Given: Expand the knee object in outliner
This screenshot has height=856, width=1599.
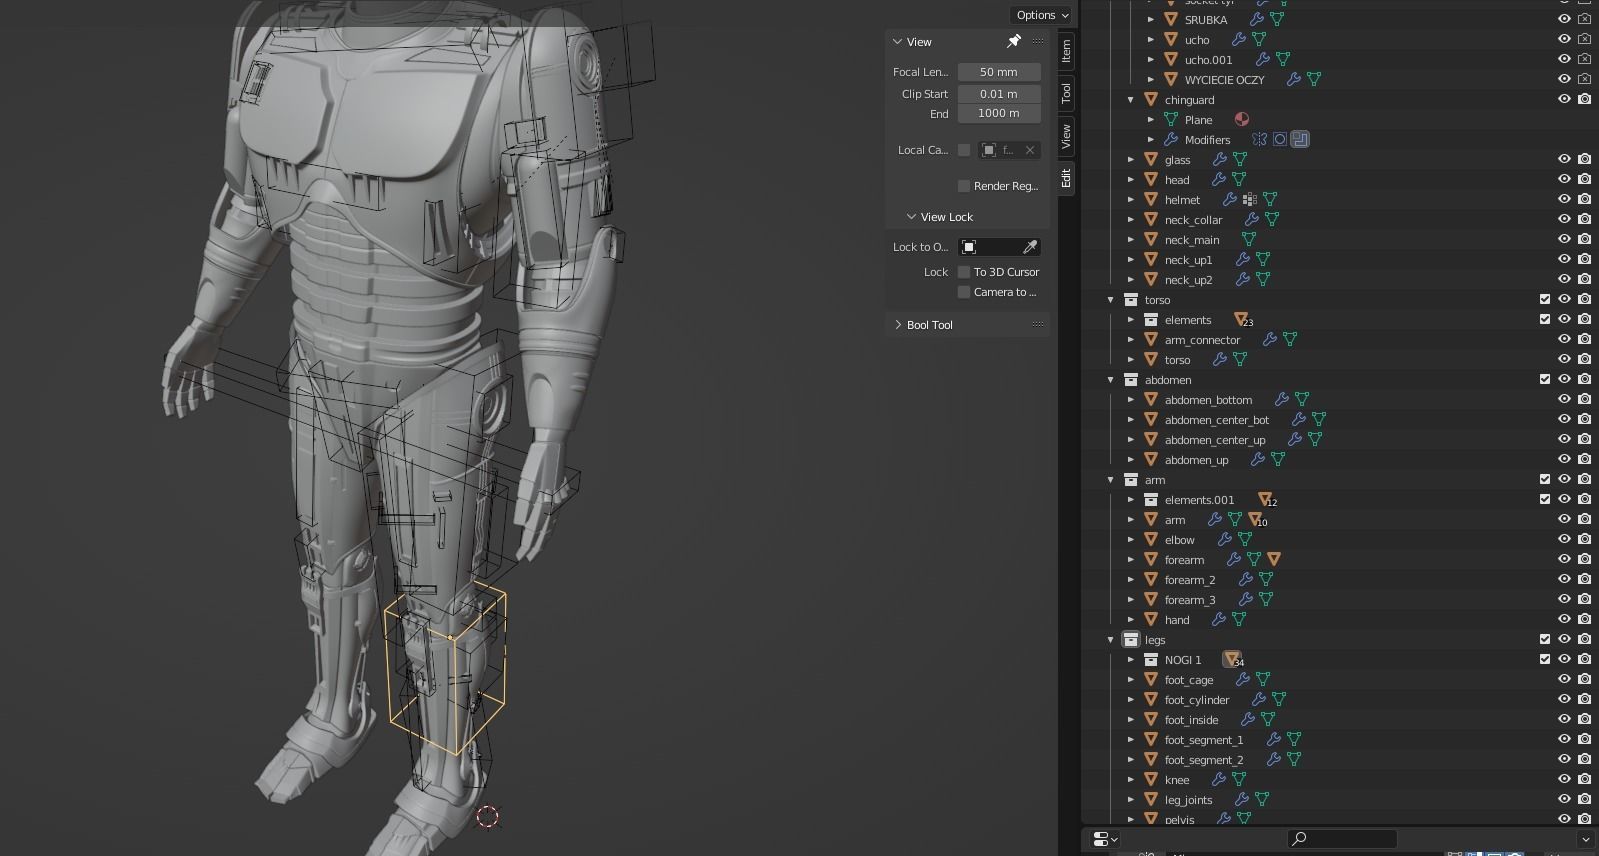Looking at the screenshot, I should [x=1131, y=780].
